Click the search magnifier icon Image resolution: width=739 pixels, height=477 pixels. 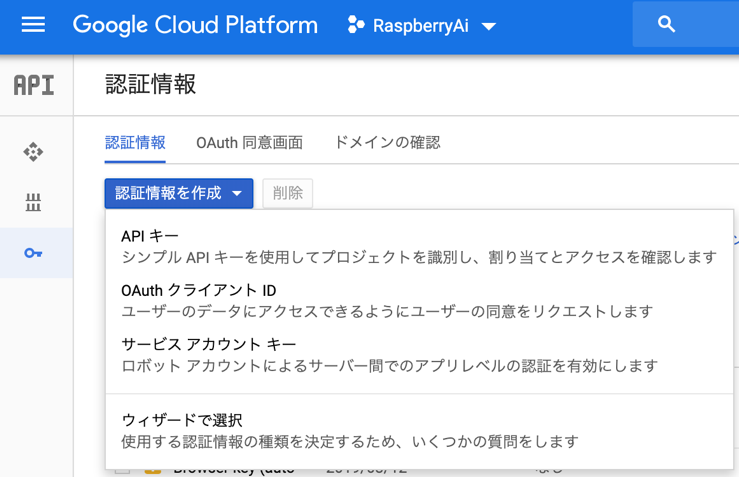666,24
